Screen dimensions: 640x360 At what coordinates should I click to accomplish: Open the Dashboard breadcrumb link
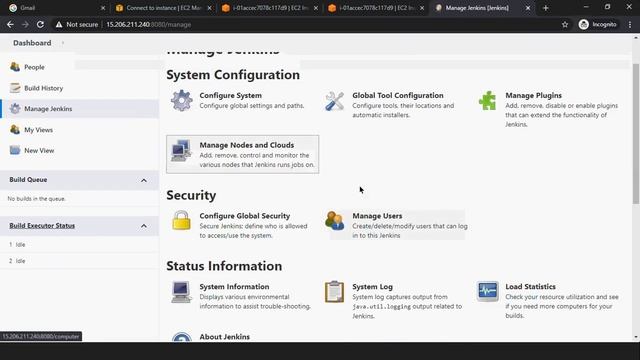tap(32, 43)
